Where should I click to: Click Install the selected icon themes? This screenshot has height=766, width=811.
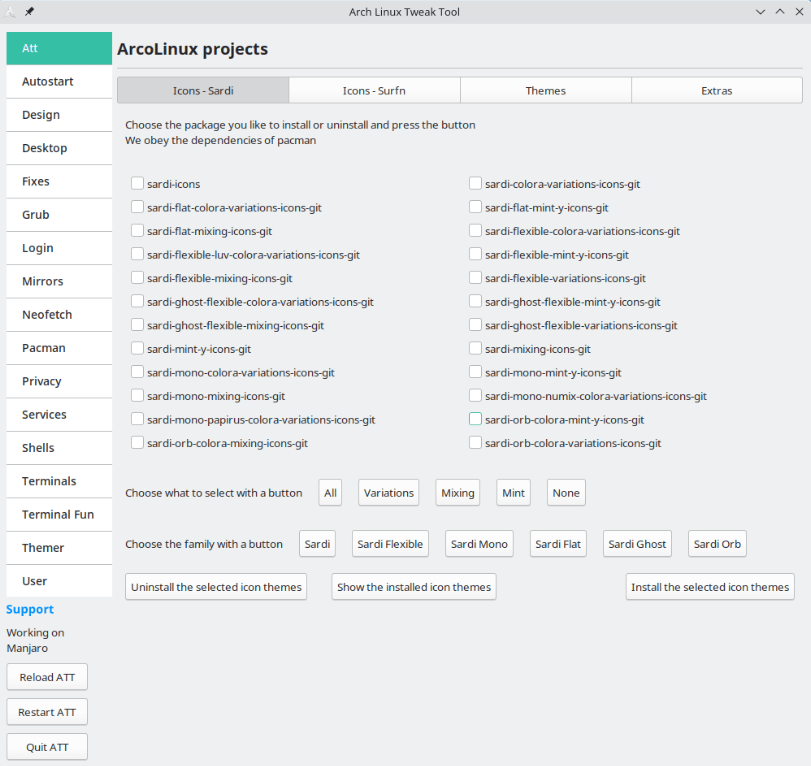pos(710,587)
